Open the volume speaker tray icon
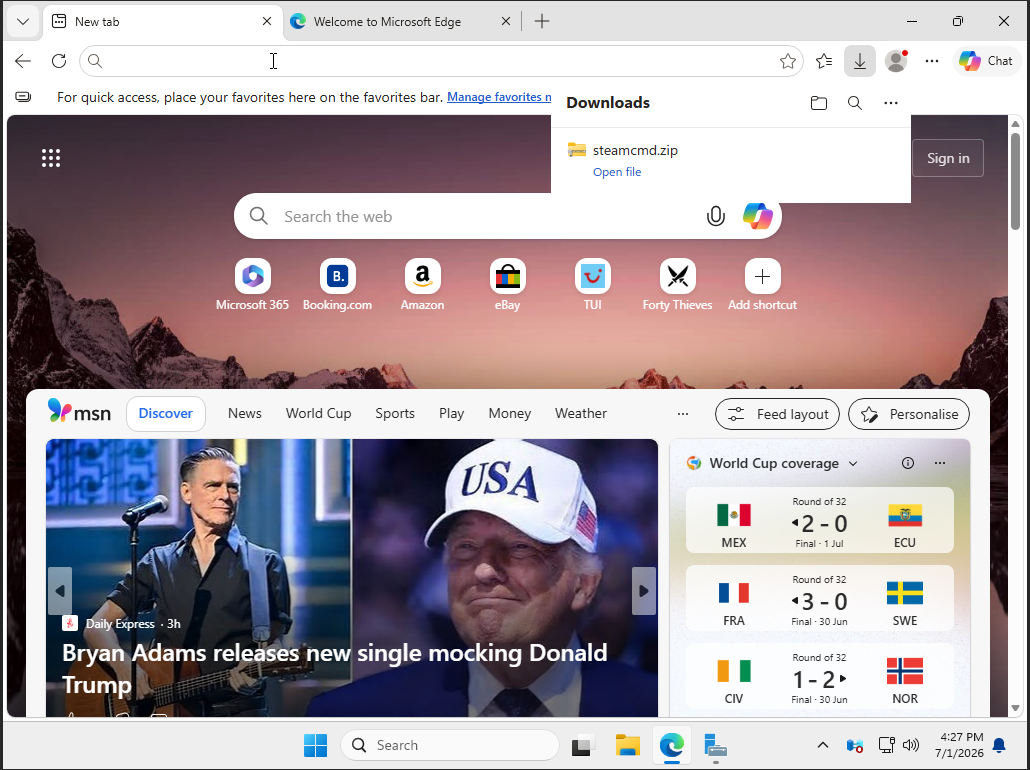The height and width of the screenshot is (770, 1030). point(910,745)
